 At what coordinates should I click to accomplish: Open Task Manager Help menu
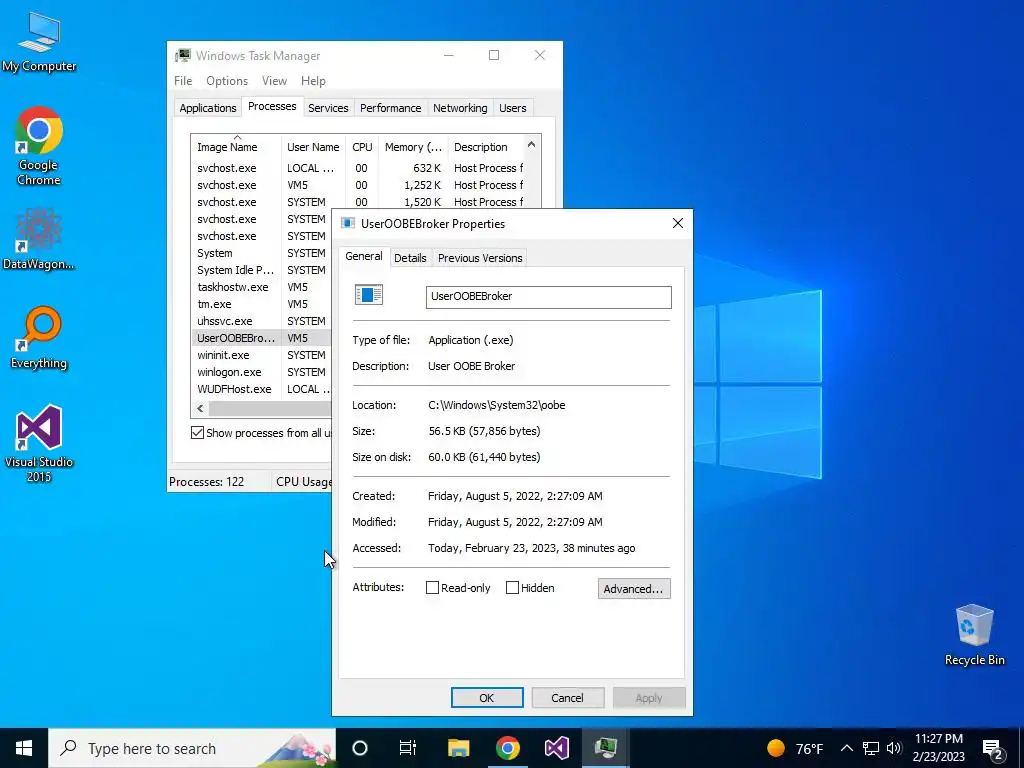coord(313,81)
